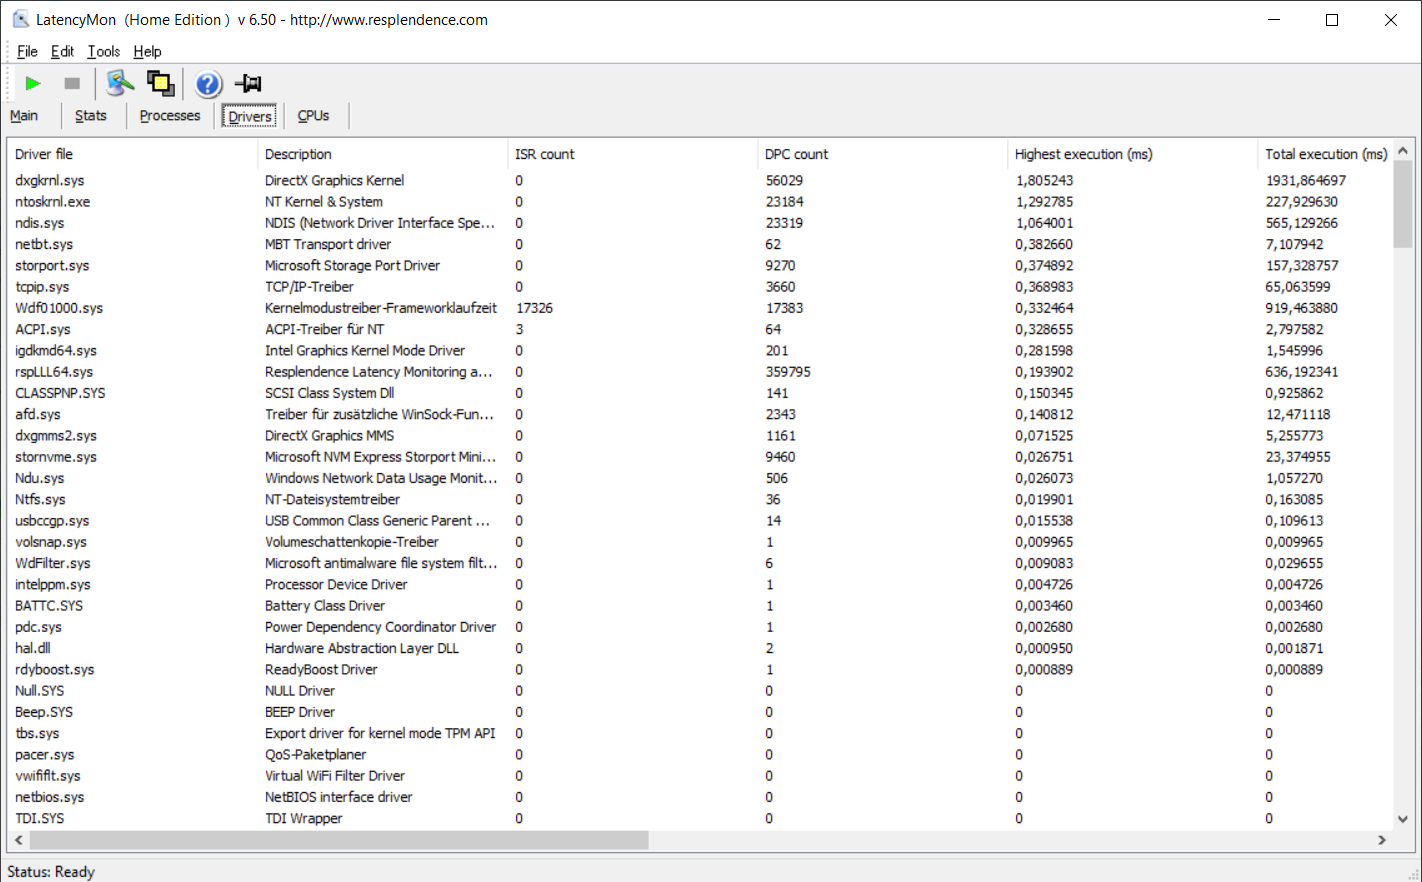Select the Wdf01000.sys driver entry

(x=59, y=308)
